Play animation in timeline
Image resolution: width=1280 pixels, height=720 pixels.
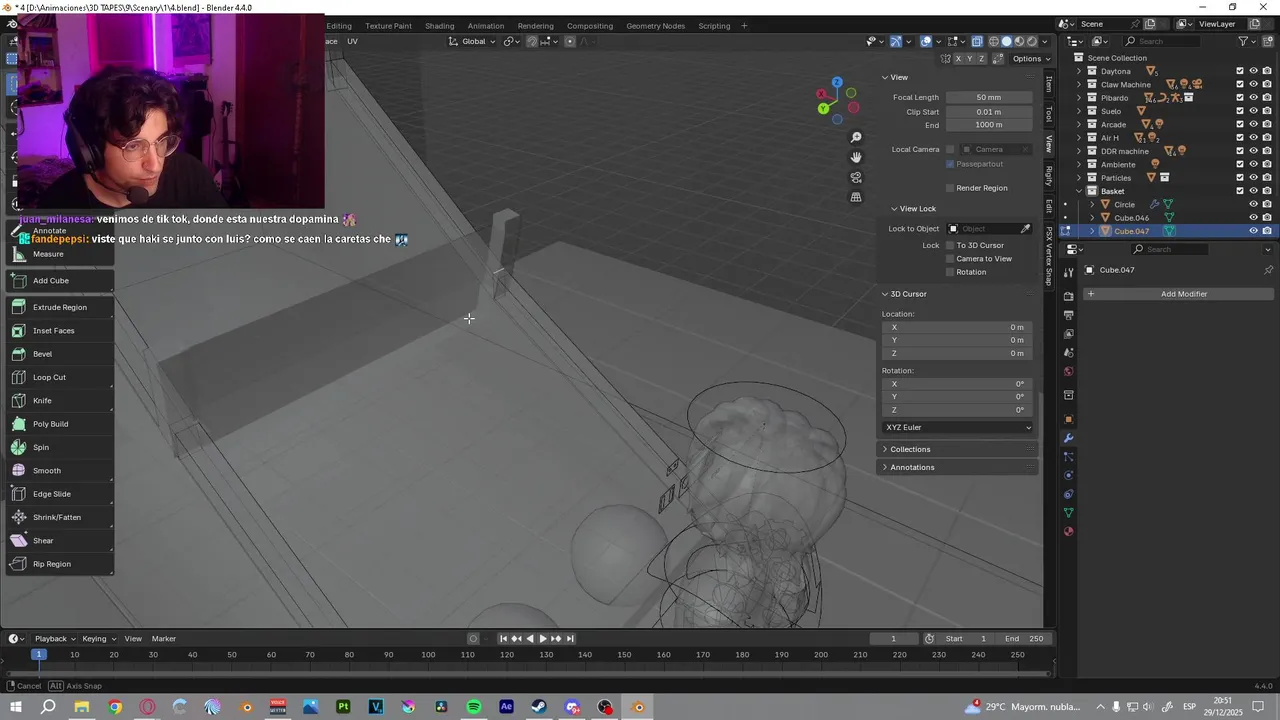tap(543, 639)
